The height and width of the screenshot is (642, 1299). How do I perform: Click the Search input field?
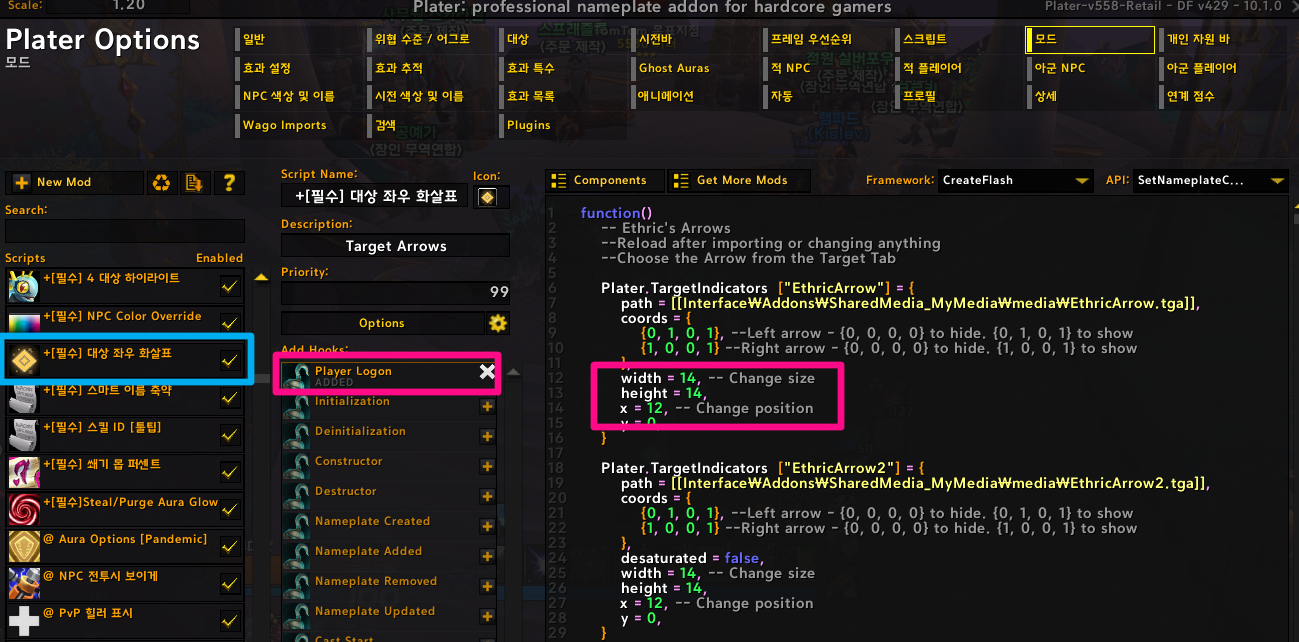[125, 231]
